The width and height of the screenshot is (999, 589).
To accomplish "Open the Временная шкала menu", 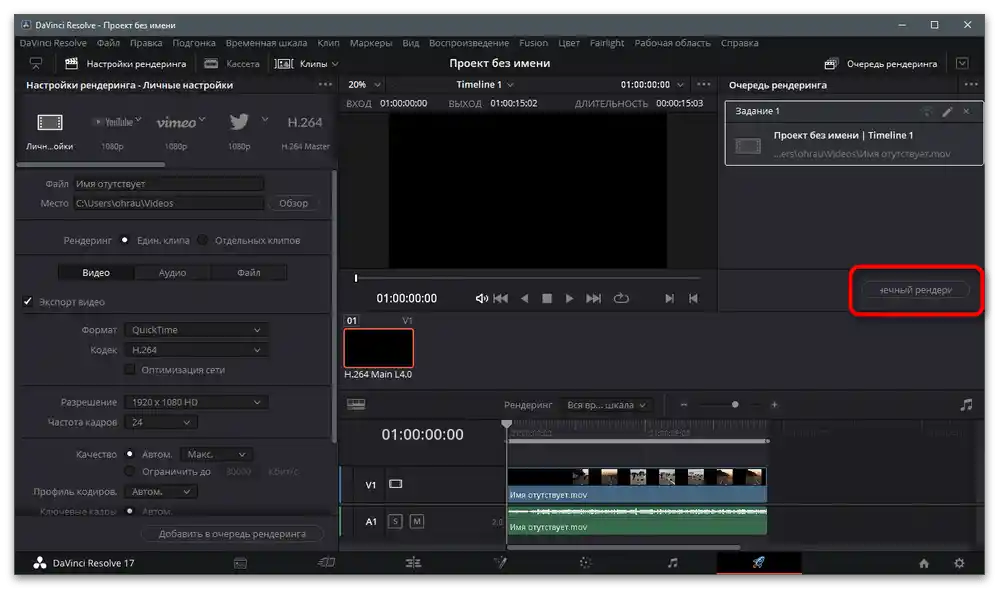I will (x=266, y=43).
